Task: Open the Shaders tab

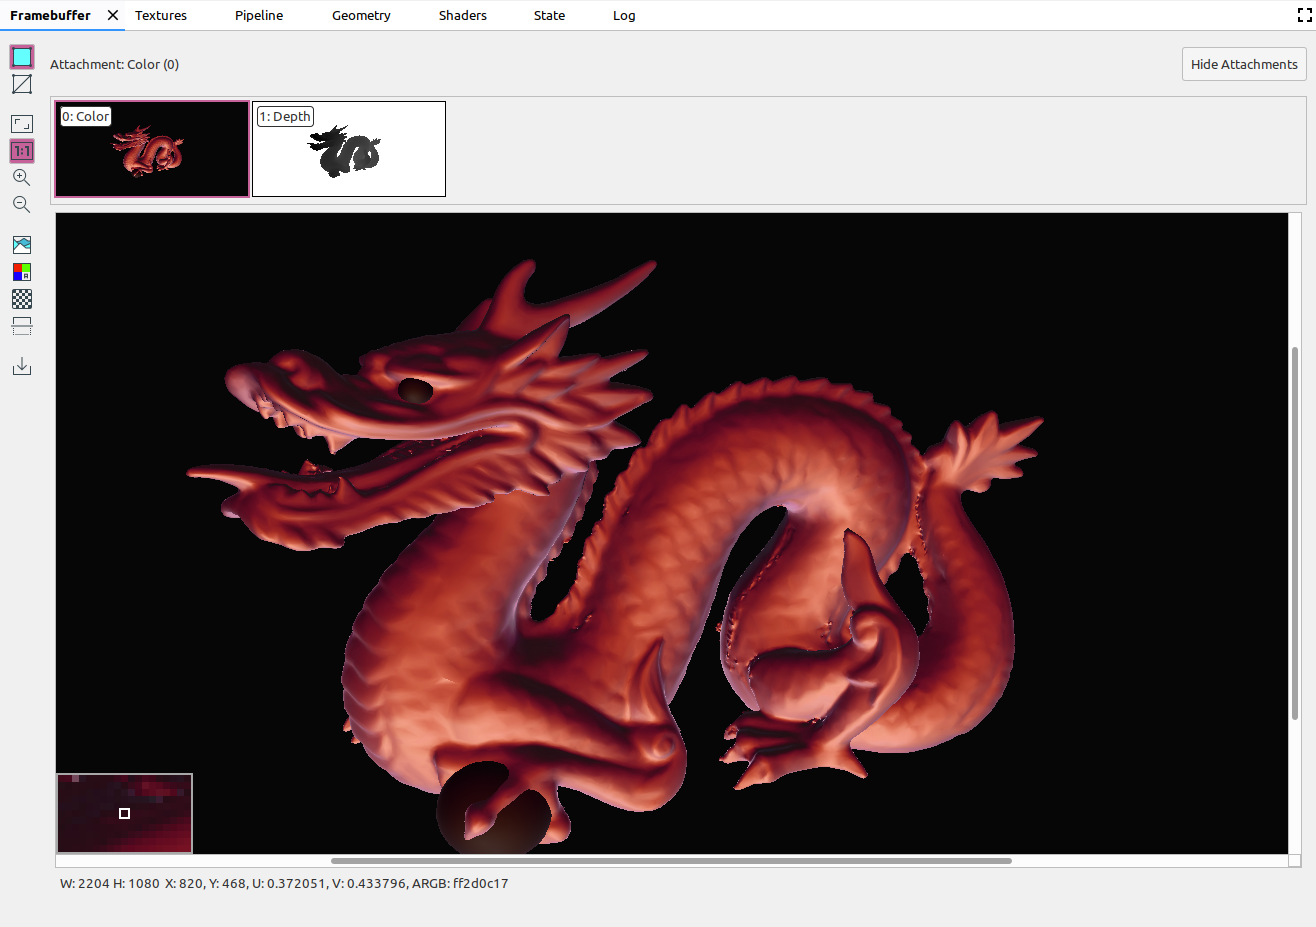Action: [x=462, y=16]
